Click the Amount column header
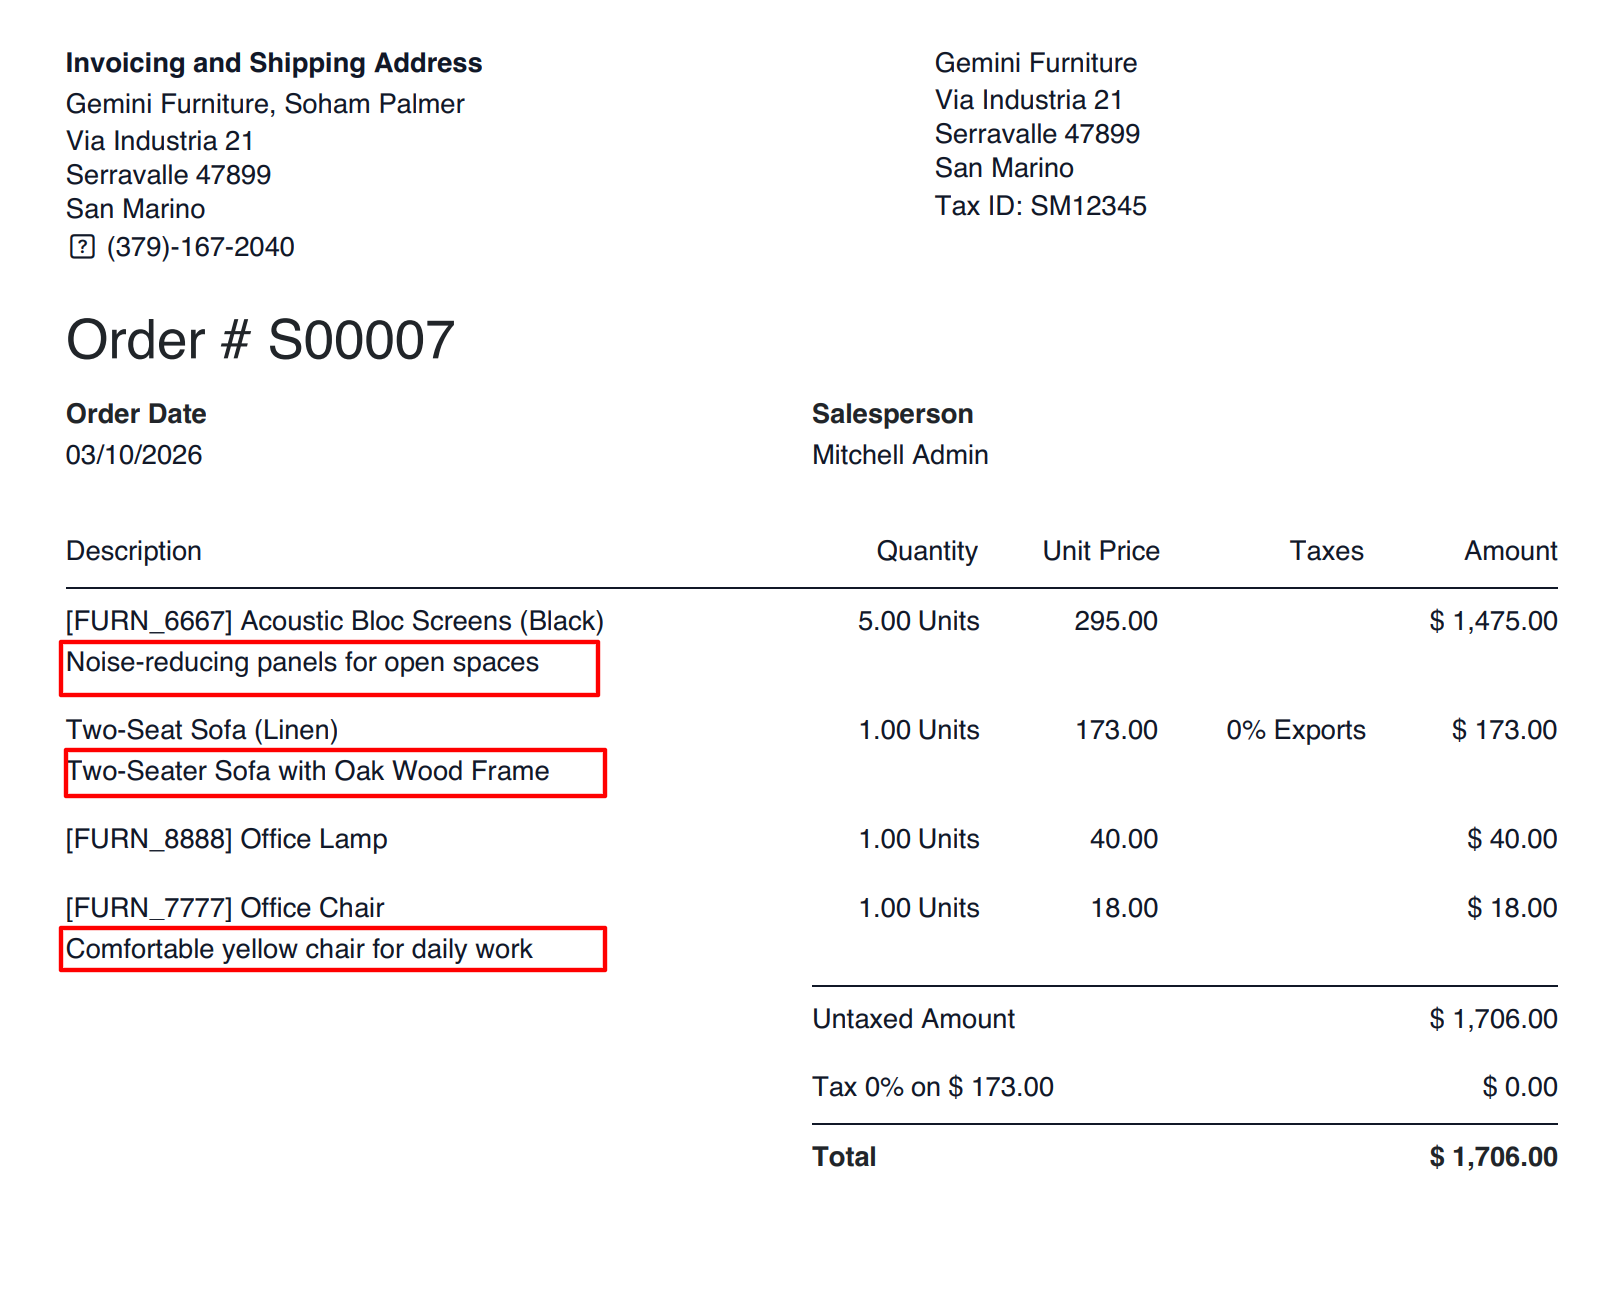Screen dimensions: 1621x1297 coord(1510,551)
